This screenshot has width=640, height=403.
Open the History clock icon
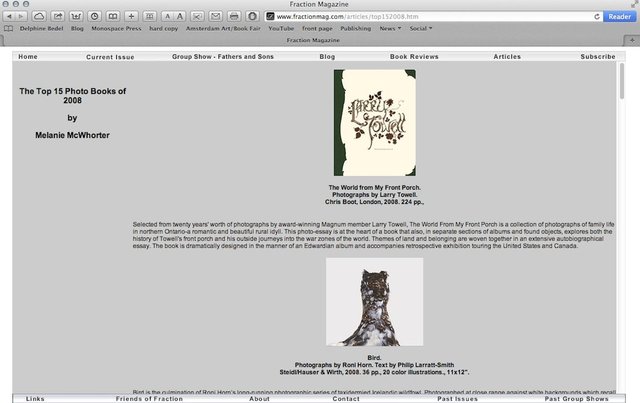click(94, 17)
